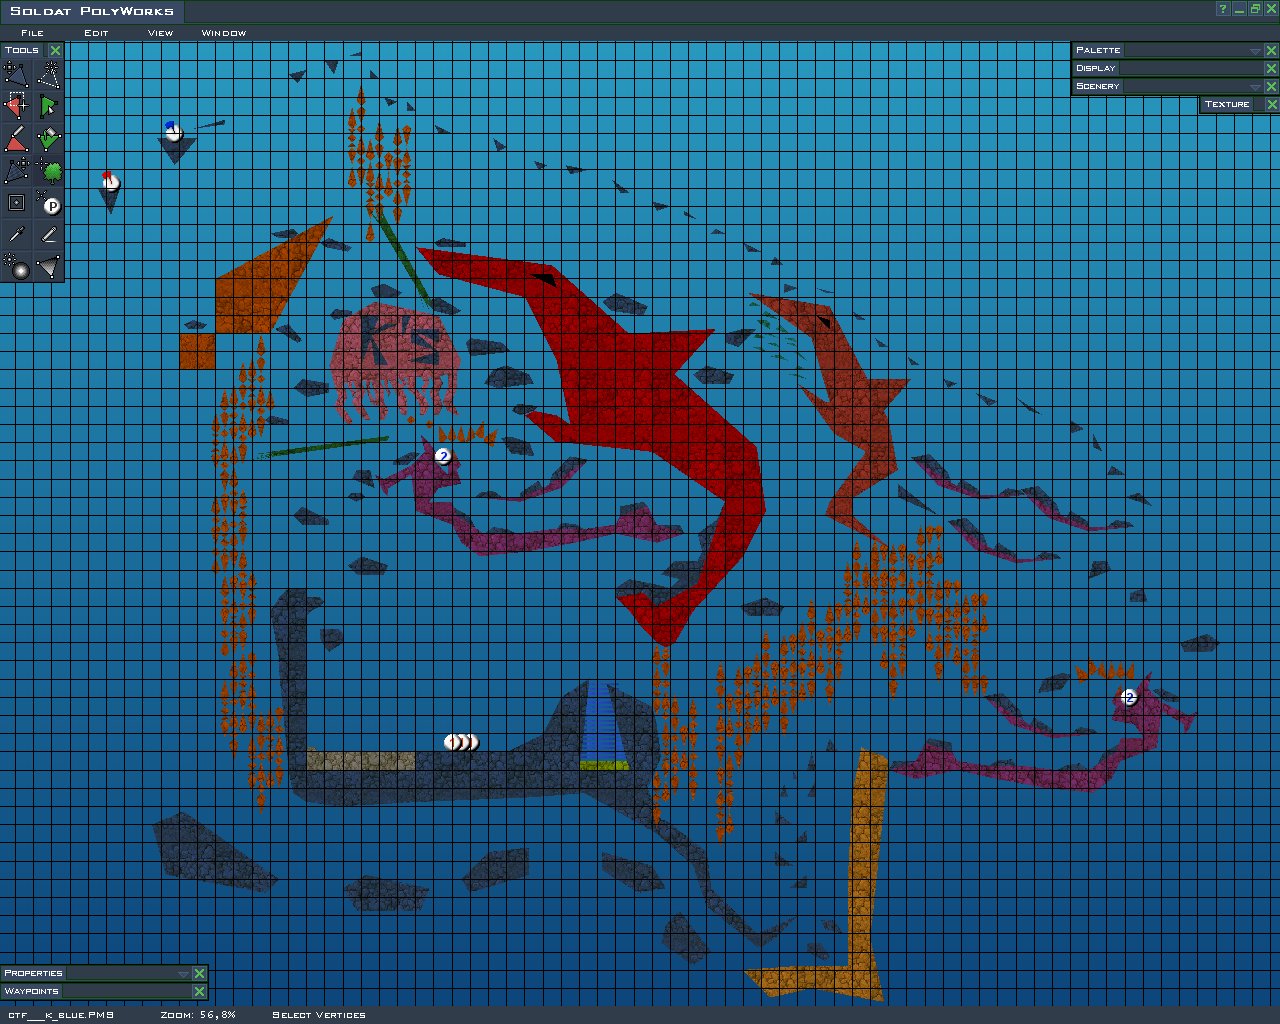Select the Move polygon tool
The width and height of the screenshot is (1280, 1024).
16,74
